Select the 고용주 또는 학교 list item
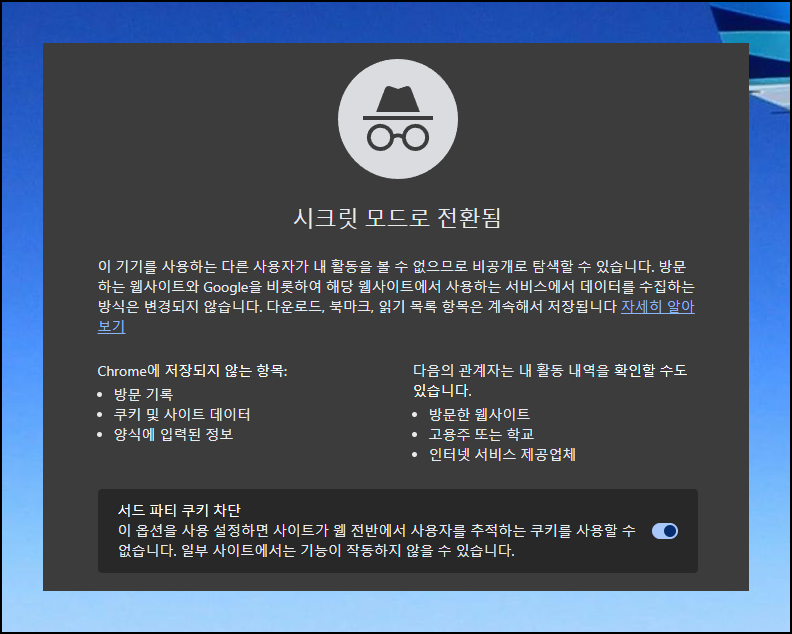 coord(481,434)
